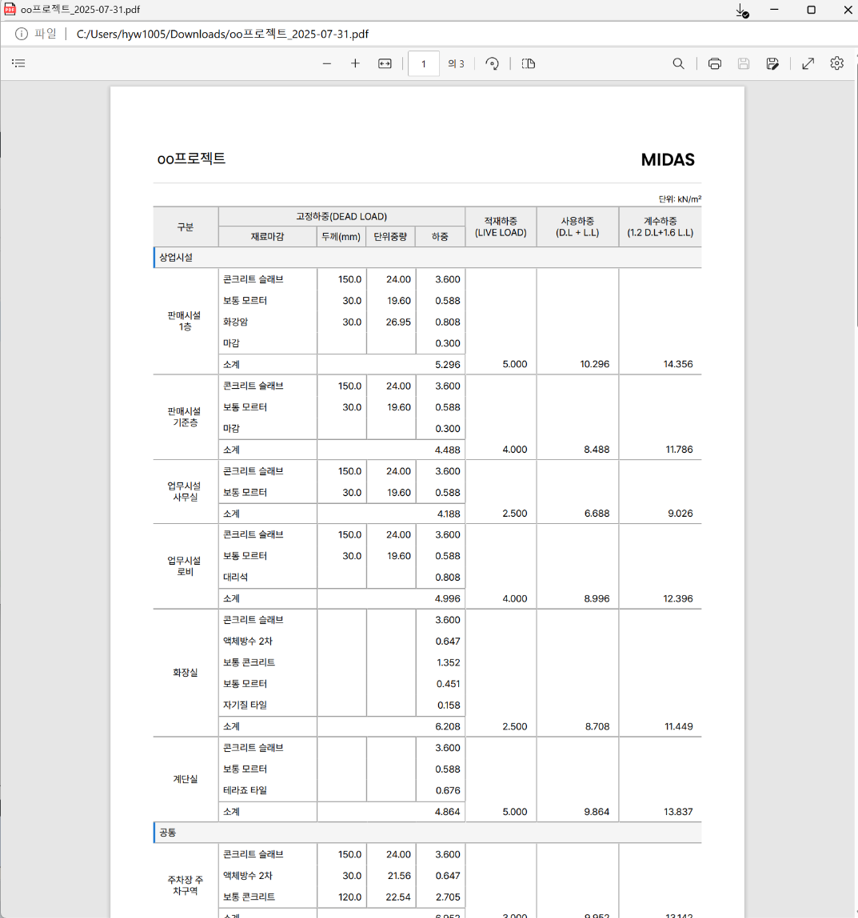Rotate the PDF page clockwise
This screenshot has height=918, width=858.
(x=492, y=63)
